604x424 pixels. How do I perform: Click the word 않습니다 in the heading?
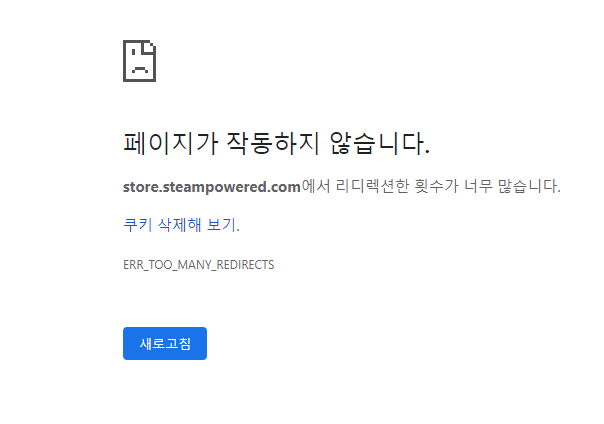point(379,143)
